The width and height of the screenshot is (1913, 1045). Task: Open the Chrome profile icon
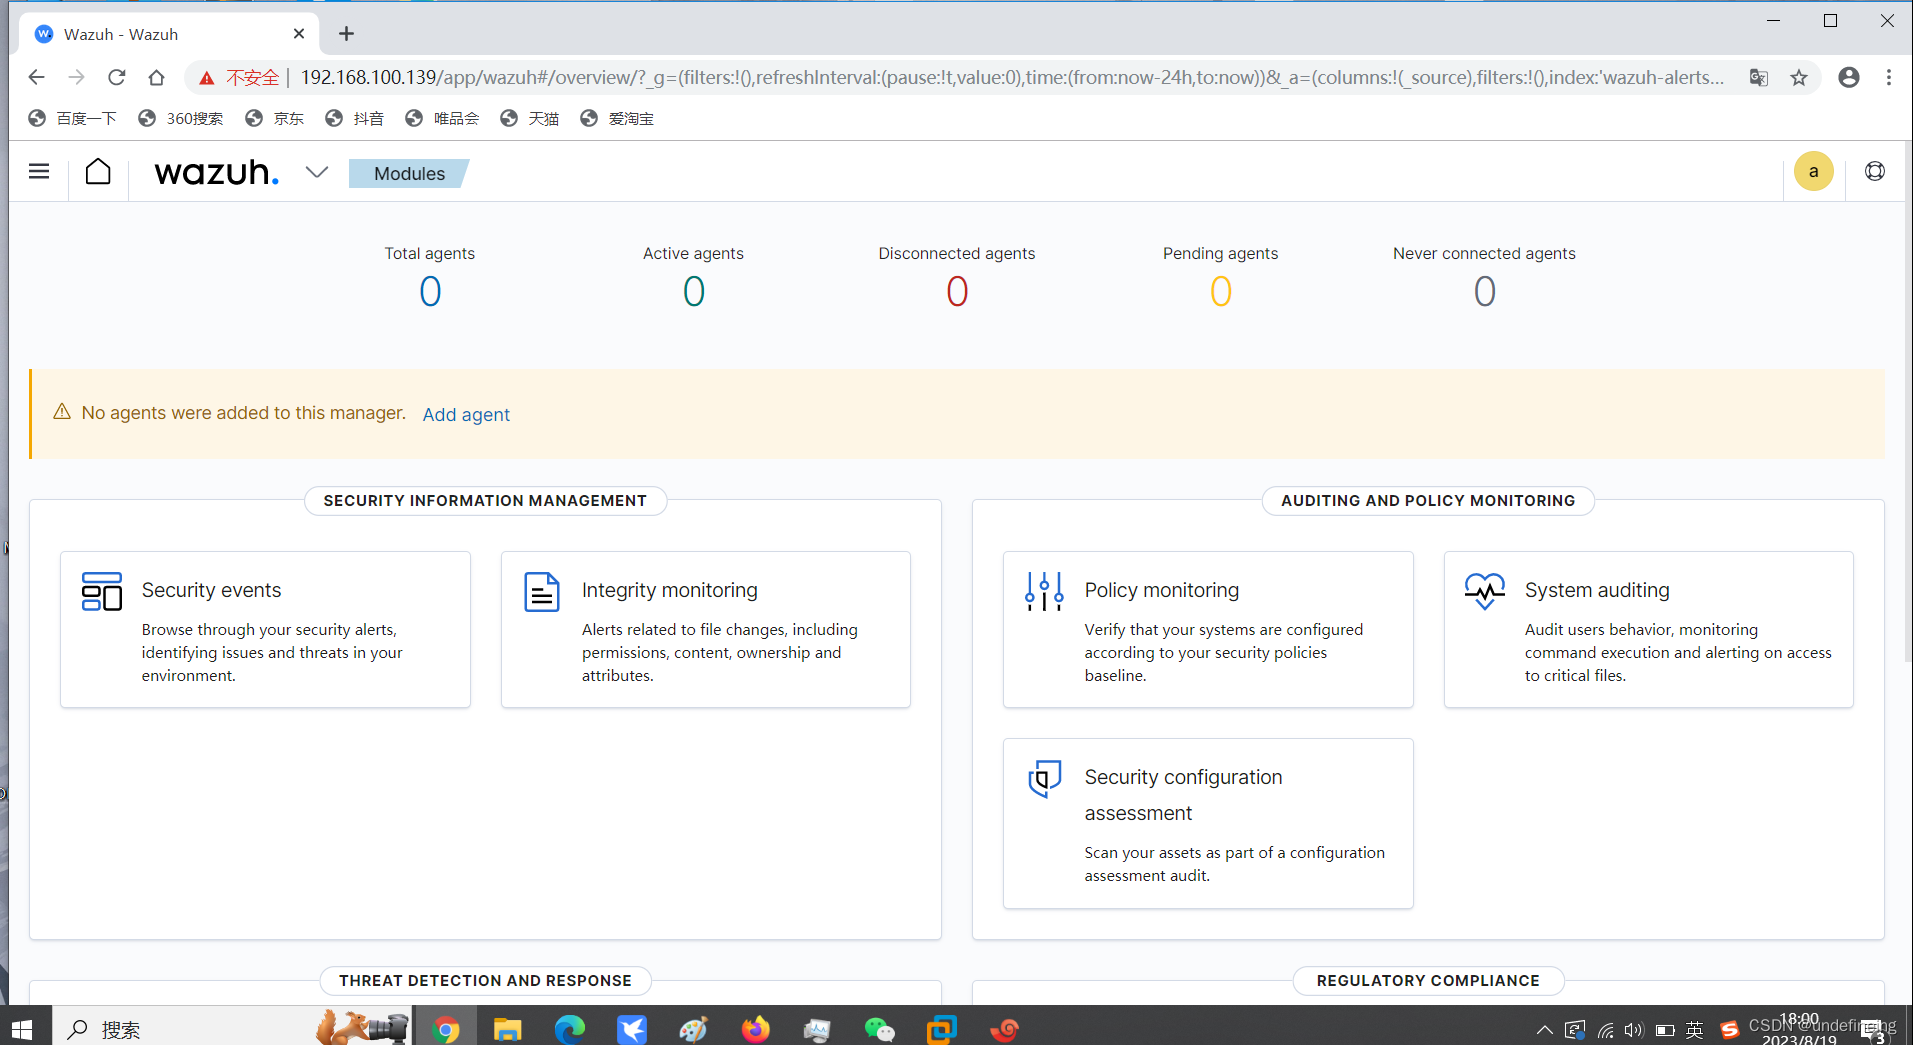click(1849, 77)
